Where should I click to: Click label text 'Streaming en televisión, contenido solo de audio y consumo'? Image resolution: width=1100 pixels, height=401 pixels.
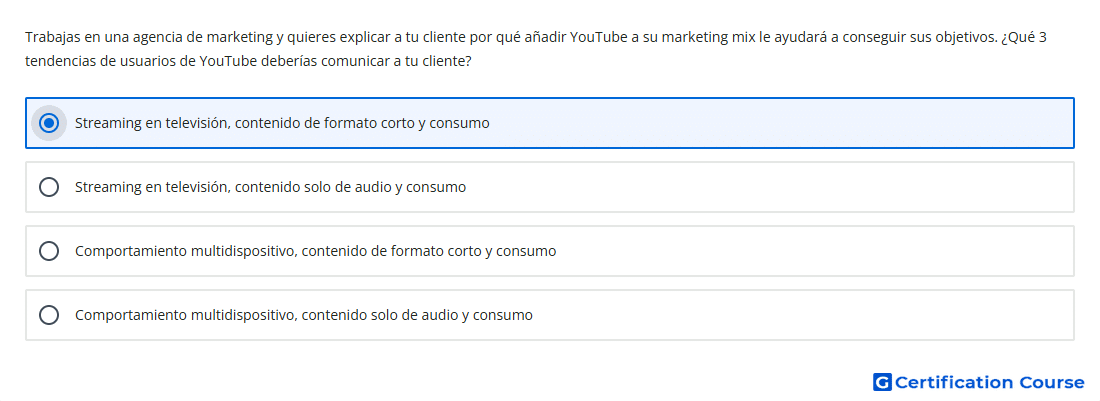point(270,187)
